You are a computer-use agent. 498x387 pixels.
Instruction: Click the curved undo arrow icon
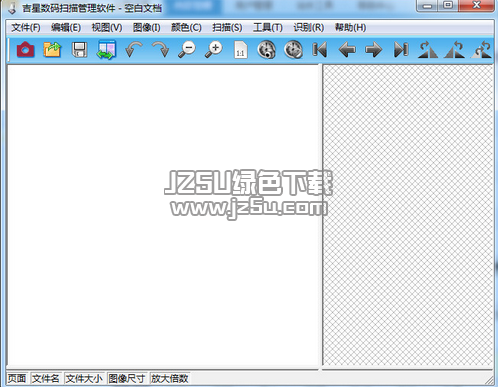pyautogui.click(x=133, y=50)
